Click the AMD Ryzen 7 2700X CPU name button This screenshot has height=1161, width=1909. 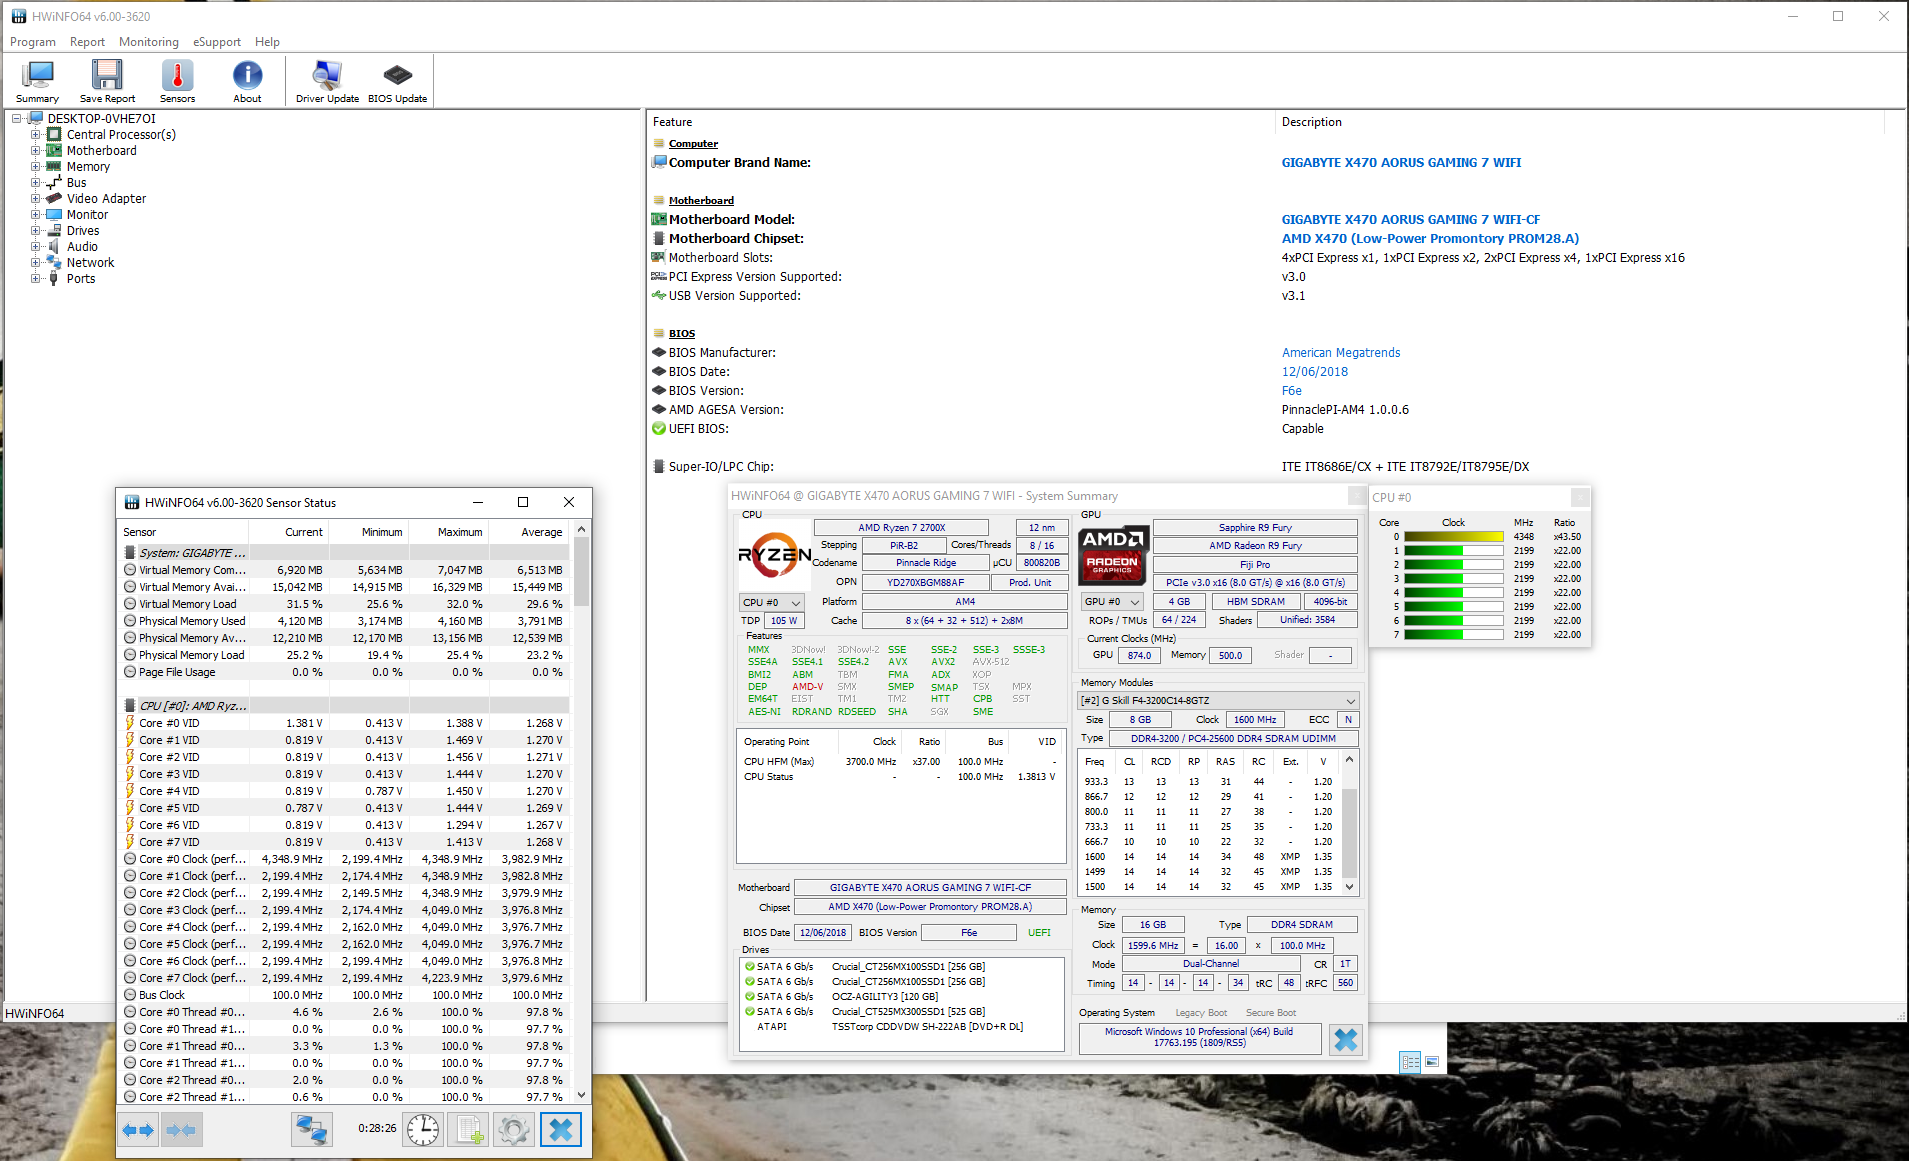[x=901, y=528]
